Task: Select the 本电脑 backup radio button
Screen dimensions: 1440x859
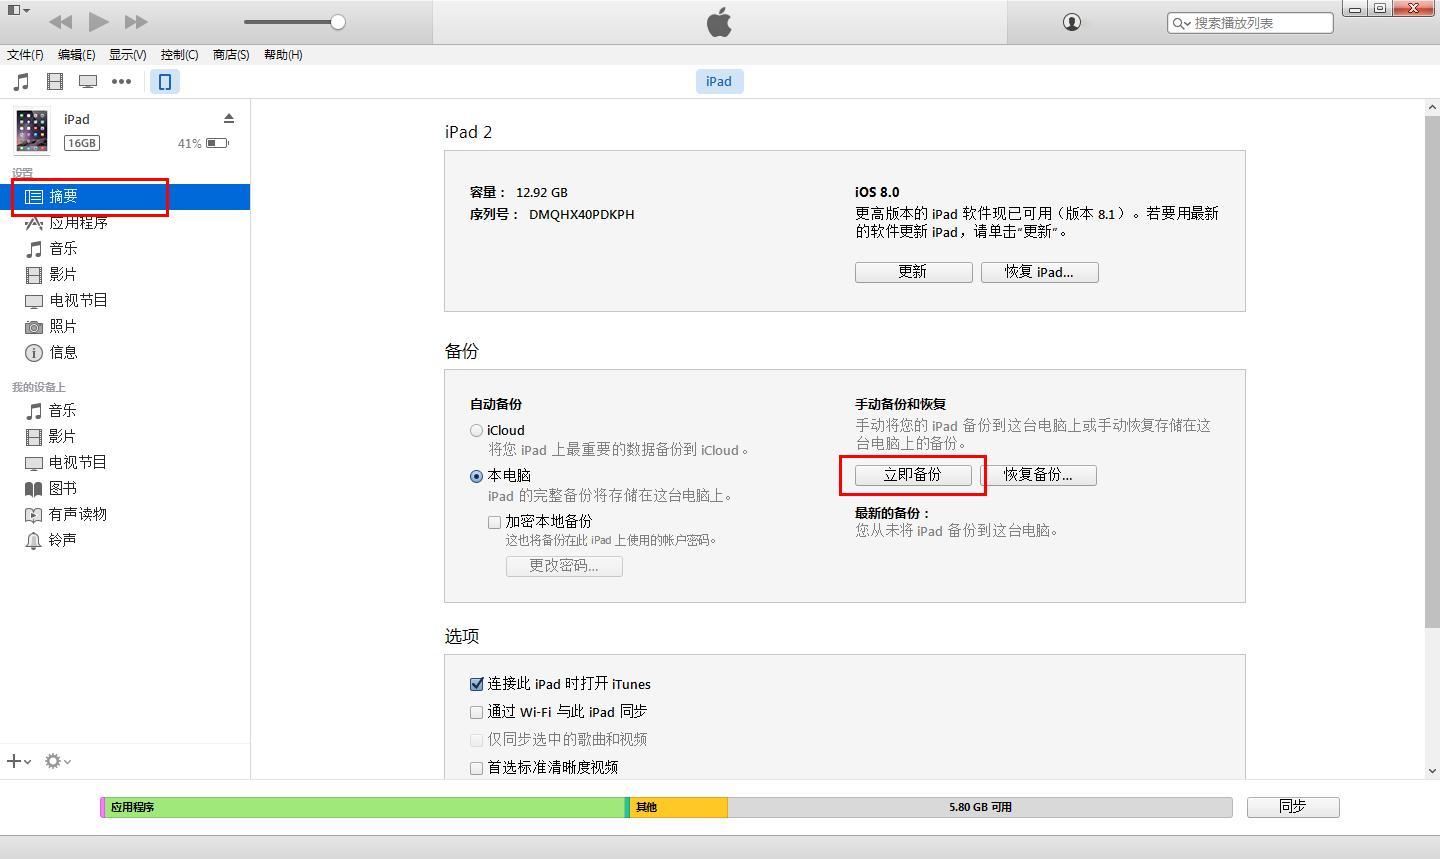Action: point(476,475)
